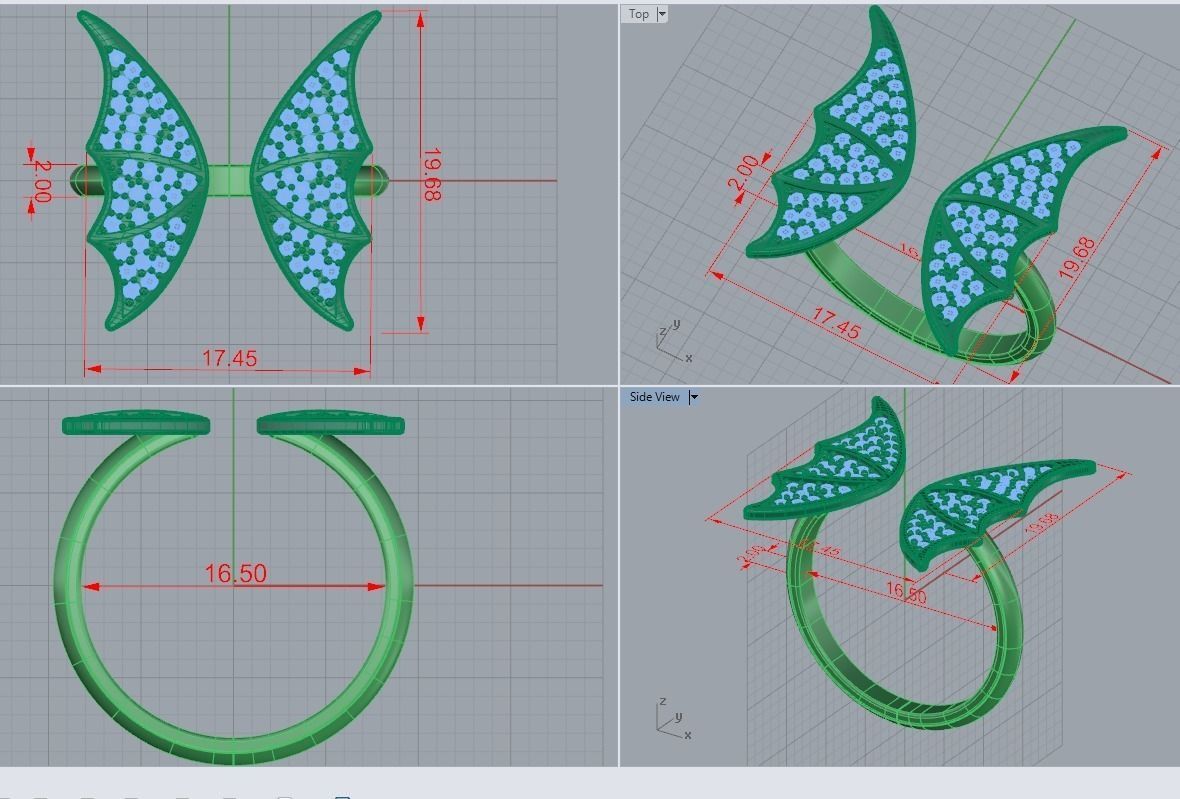1180x799 pixels.
Task: Select the 17.45 dimension below the flat wings
Action: click(x=230, y=358)
